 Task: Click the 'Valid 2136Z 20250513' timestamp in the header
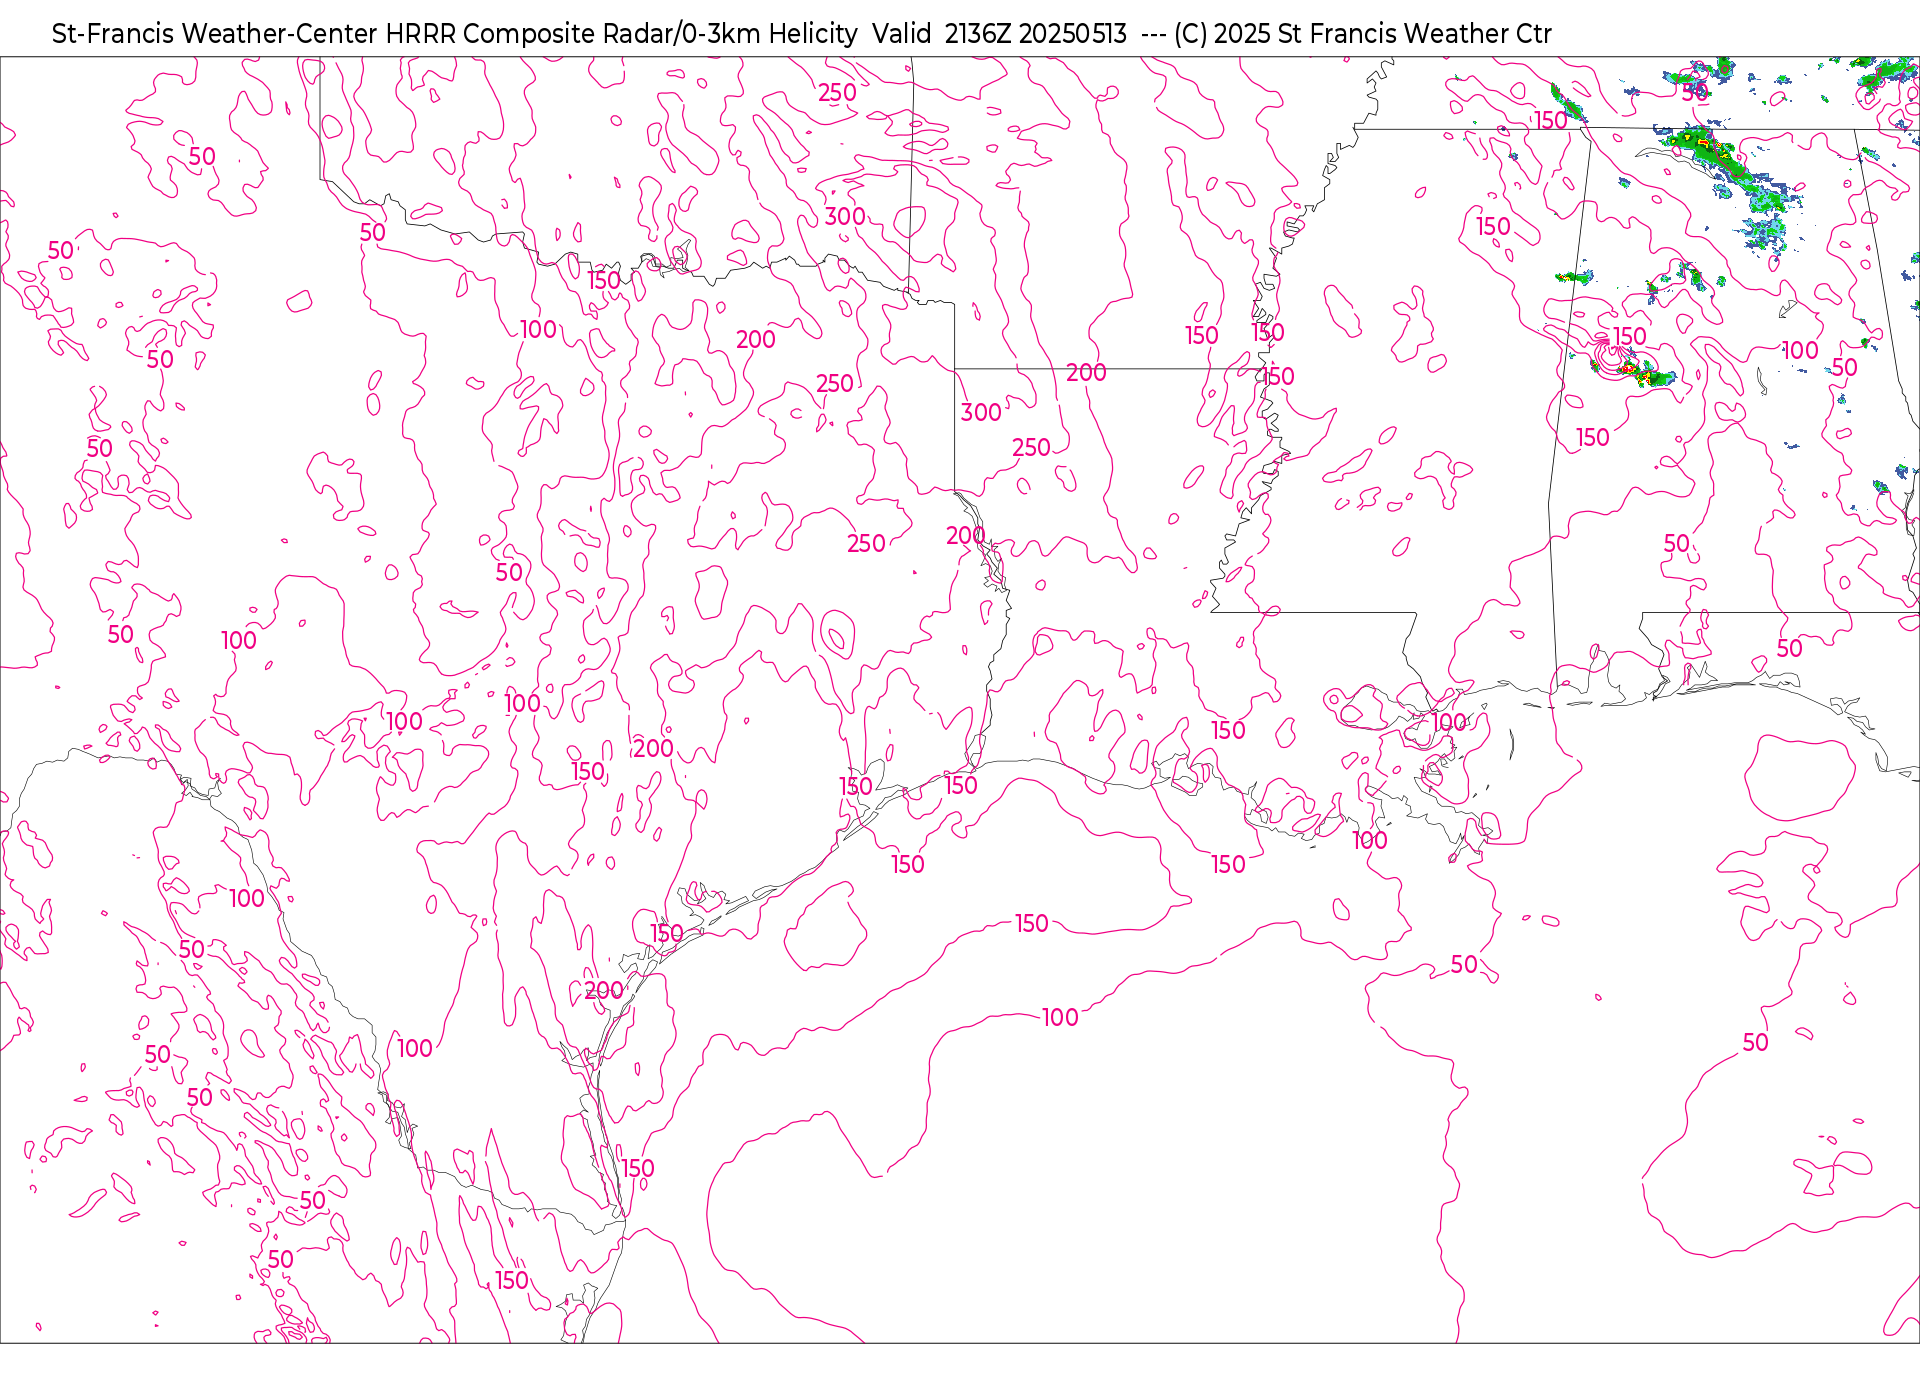tap(999, 34)
